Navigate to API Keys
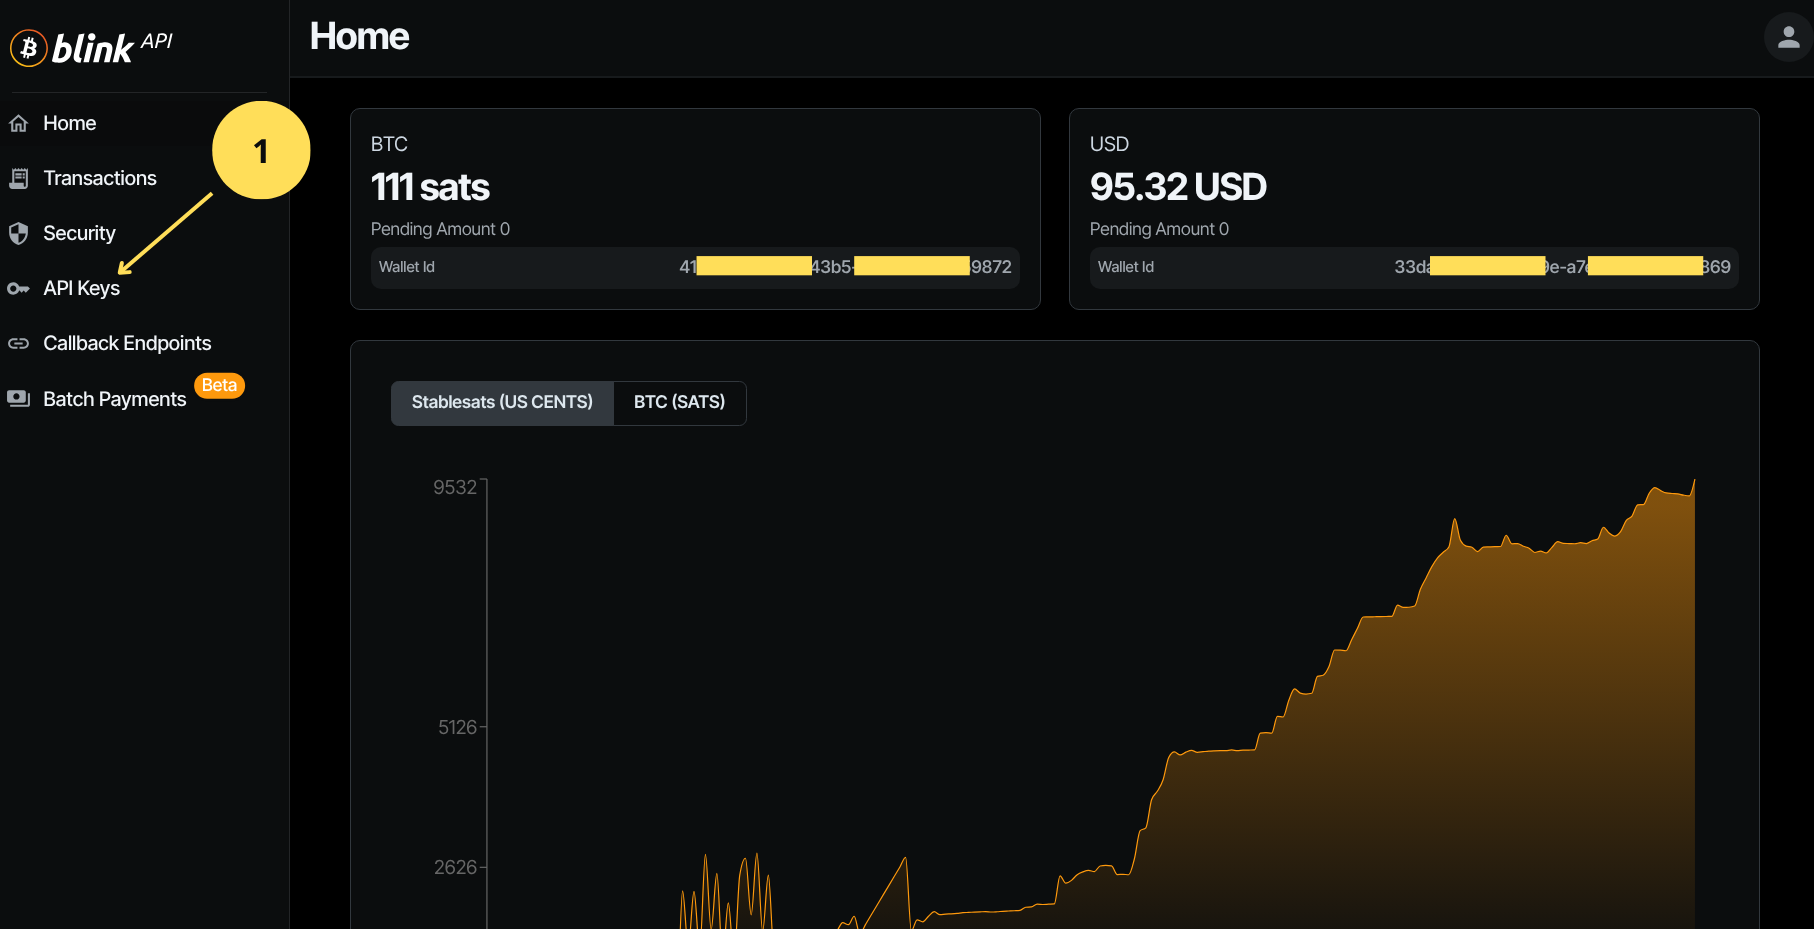1814x929 pixels. pos(81,288)
